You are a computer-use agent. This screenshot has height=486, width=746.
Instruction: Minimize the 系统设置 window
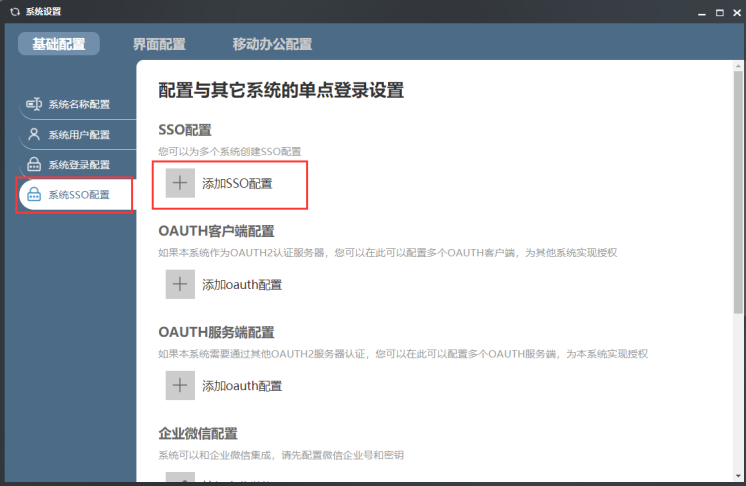702,13
